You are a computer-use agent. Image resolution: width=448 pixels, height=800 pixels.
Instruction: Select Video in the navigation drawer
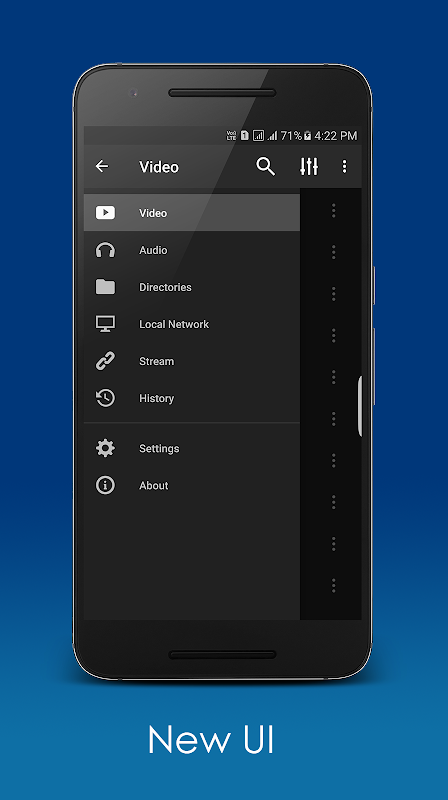coord(192,213)
